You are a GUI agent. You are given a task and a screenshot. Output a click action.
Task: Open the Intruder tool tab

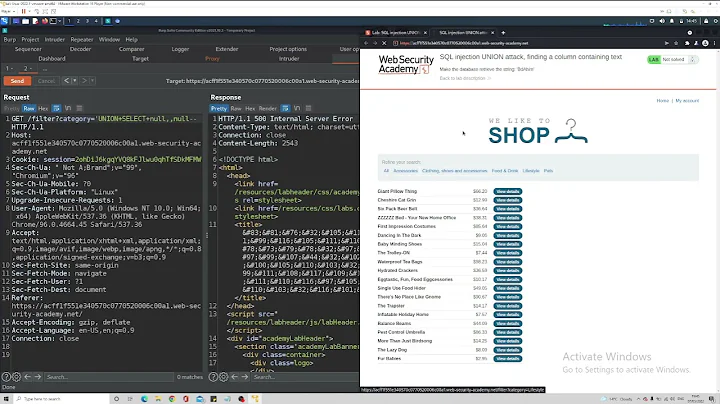click(289, 59)
